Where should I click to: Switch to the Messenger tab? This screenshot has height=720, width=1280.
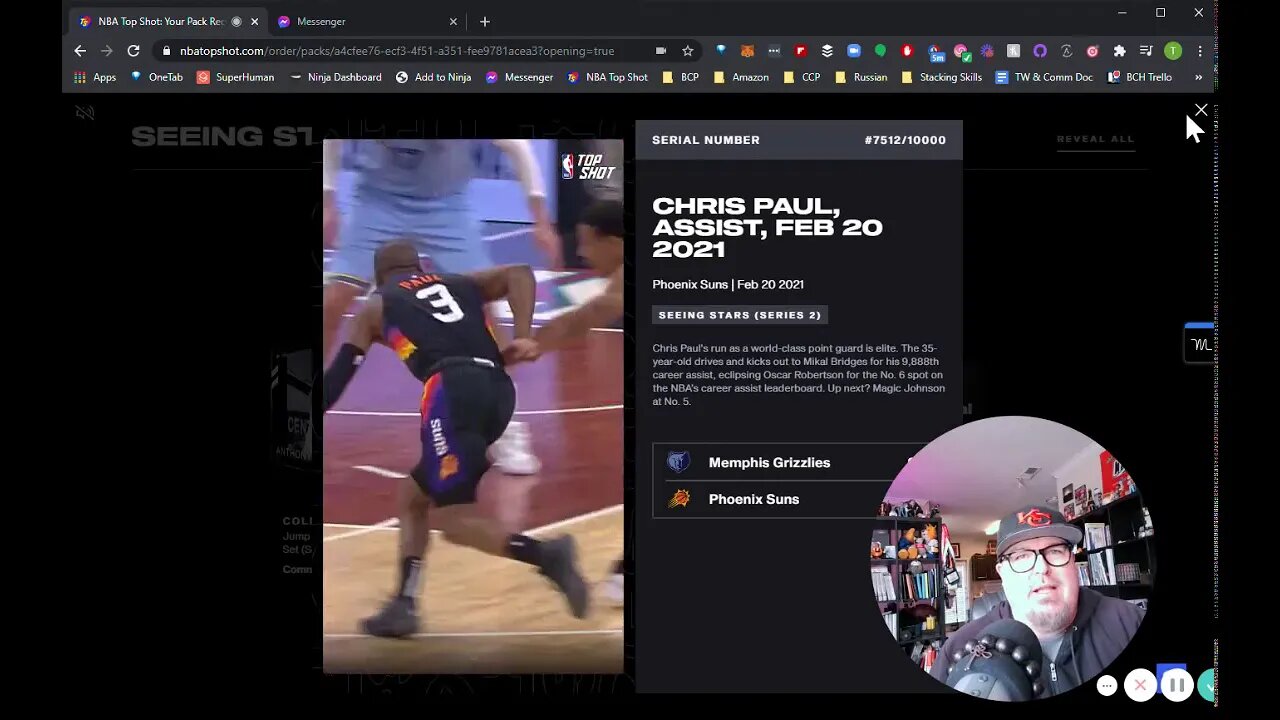pyautogui.click(x=368, y=21)
